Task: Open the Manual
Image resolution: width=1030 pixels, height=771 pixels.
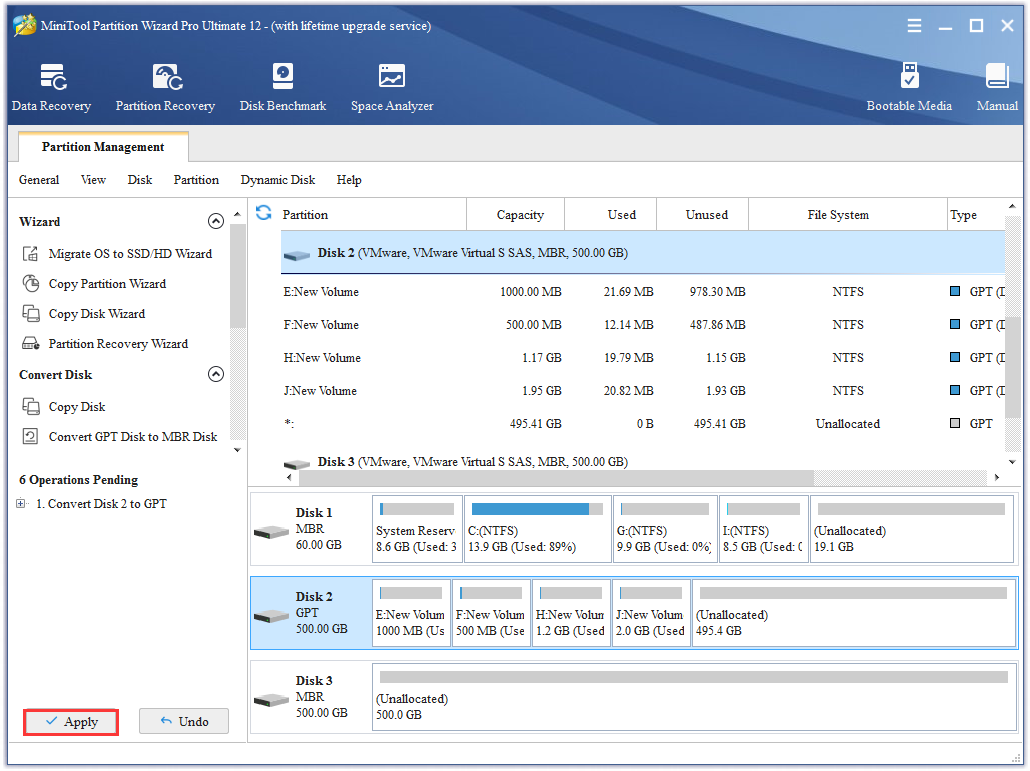Action: click(x=996, y=87)
